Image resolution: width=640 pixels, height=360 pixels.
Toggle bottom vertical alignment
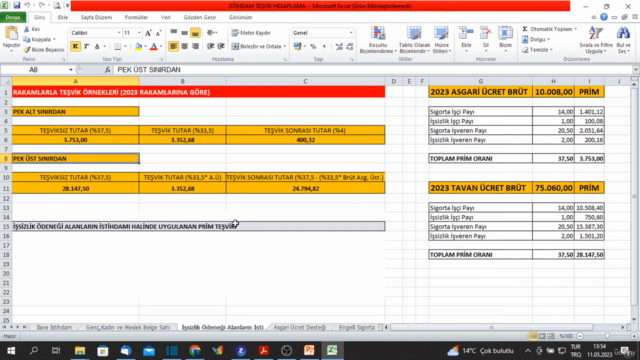coord(195,33)
